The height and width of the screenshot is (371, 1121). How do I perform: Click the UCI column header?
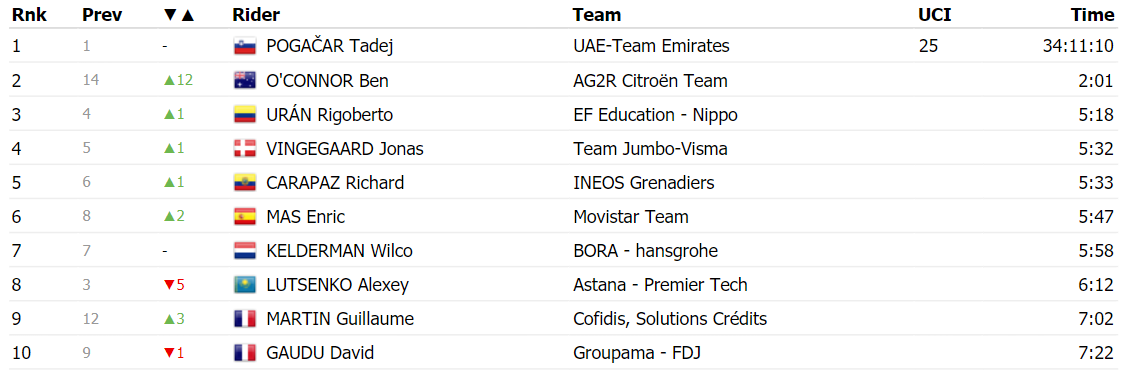point(934,15)
